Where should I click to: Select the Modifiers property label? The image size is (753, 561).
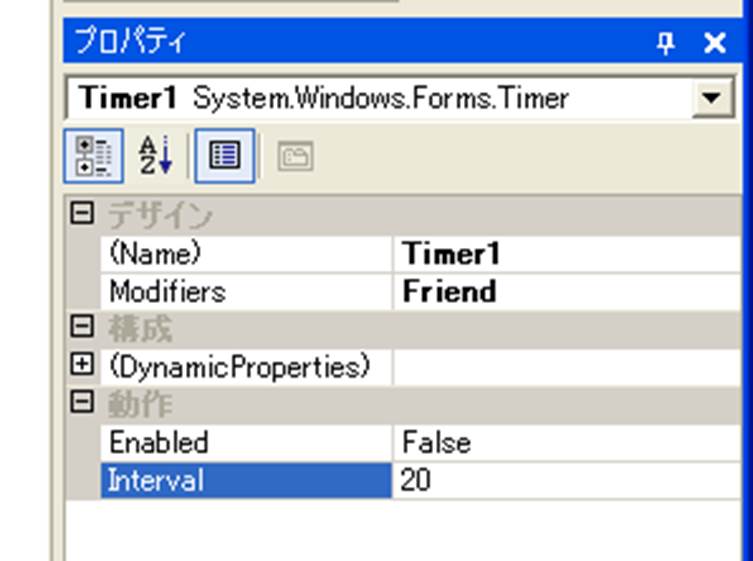(167, 291)
